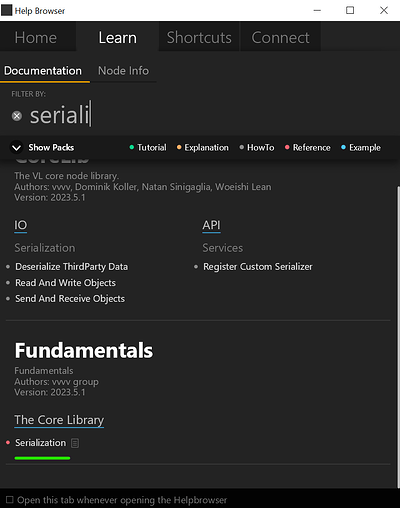Open The Core Library link

pos(59,420)
